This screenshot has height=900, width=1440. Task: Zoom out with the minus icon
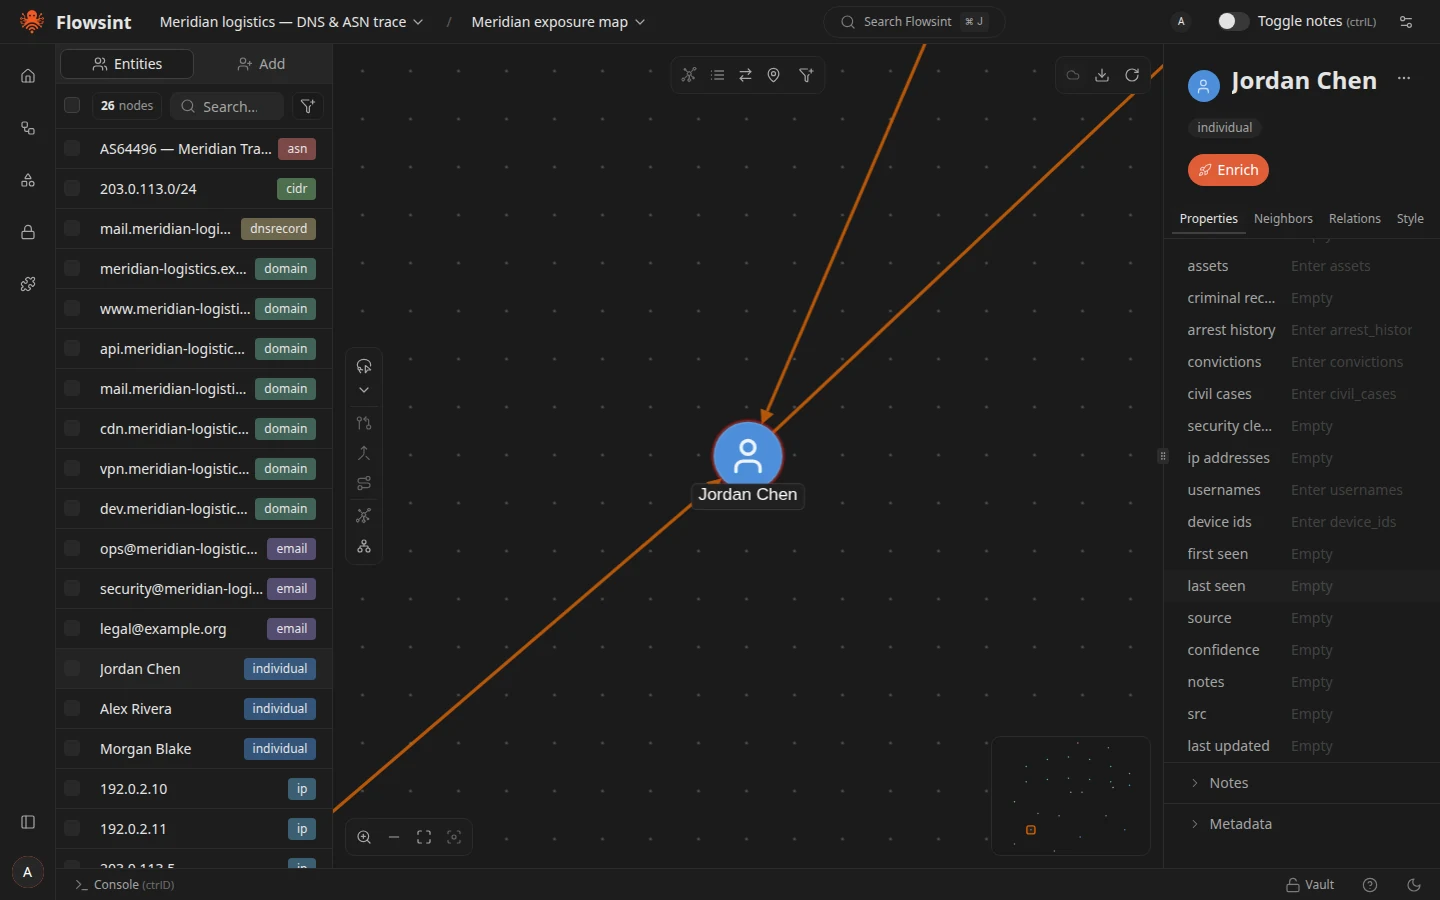394,837
